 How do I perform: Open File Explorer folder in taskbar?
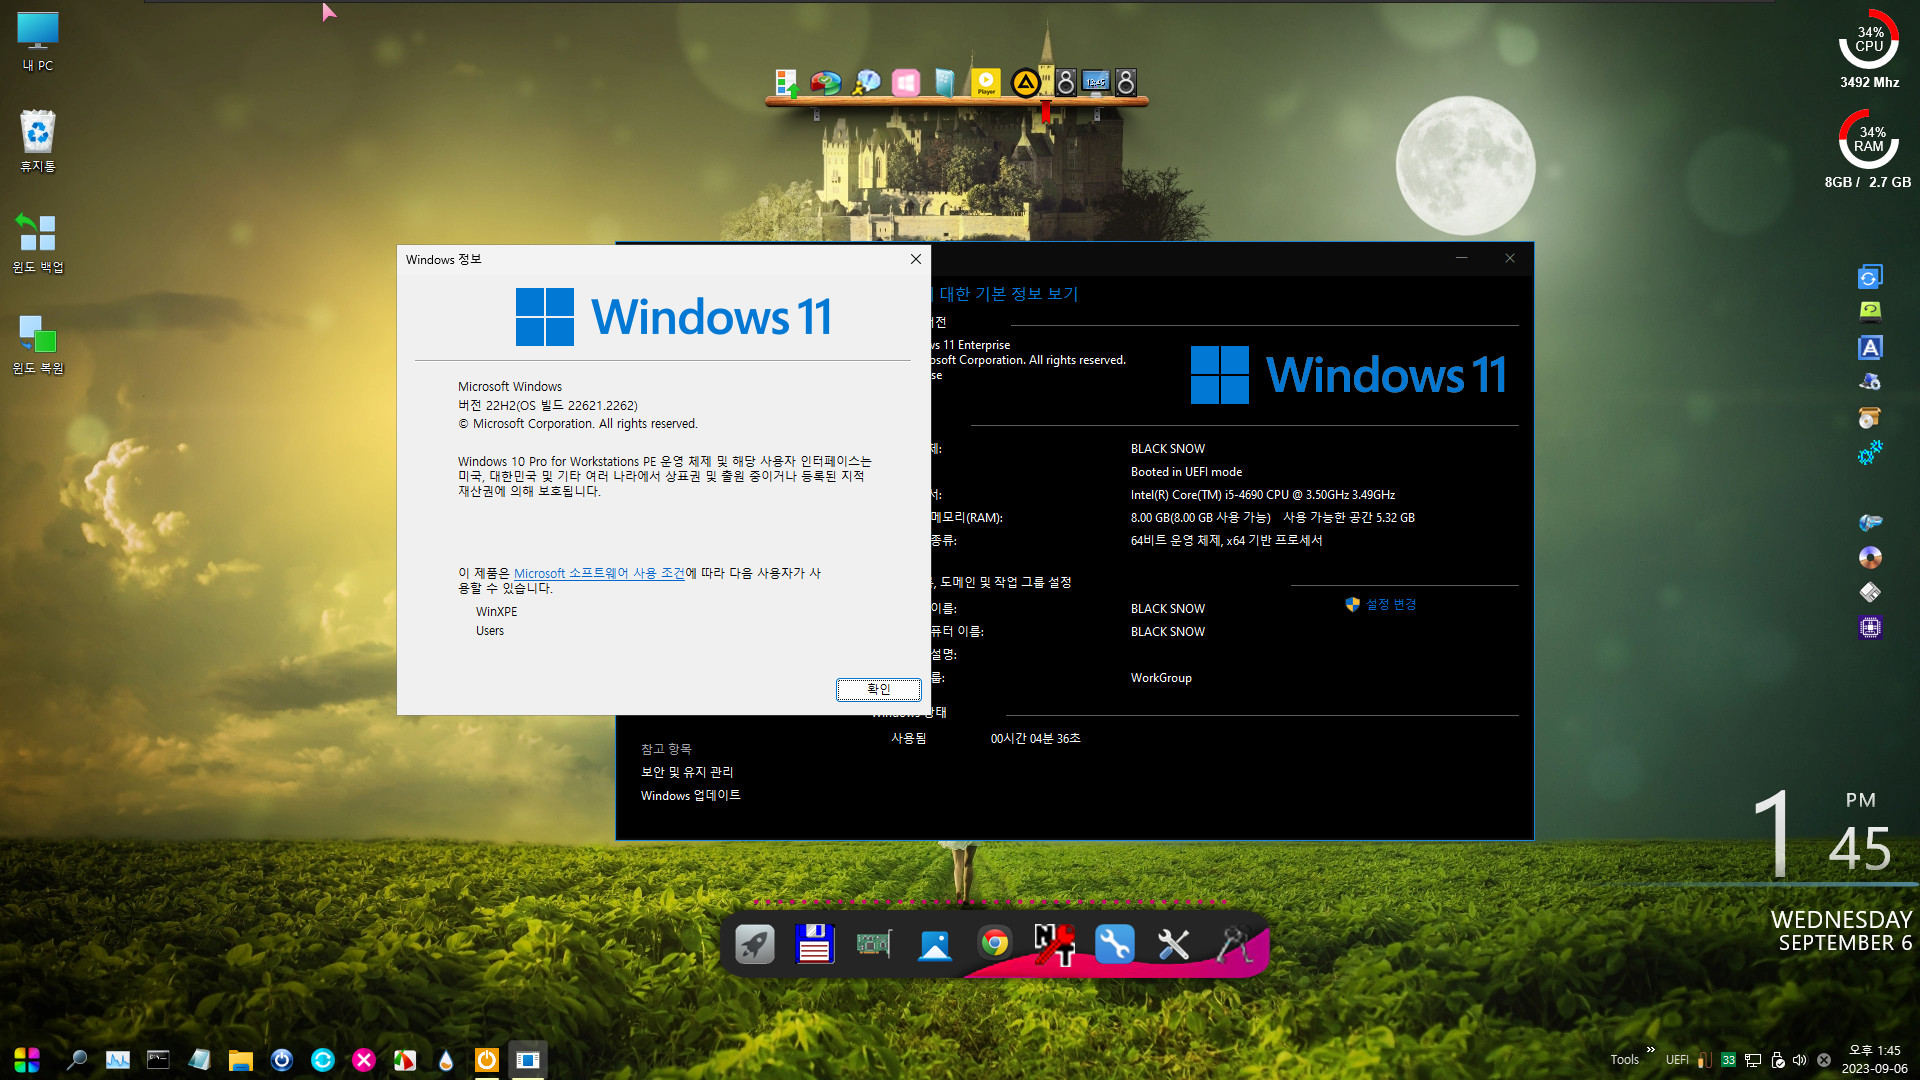[x=240, y=1060]
